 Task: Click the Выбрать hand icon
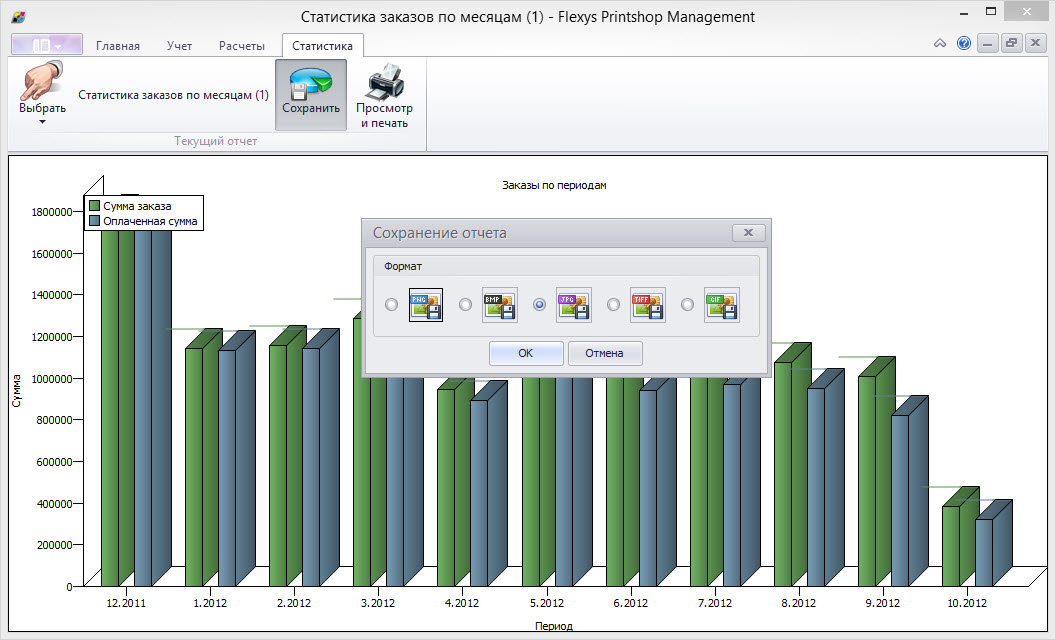(x=42, y=81)
